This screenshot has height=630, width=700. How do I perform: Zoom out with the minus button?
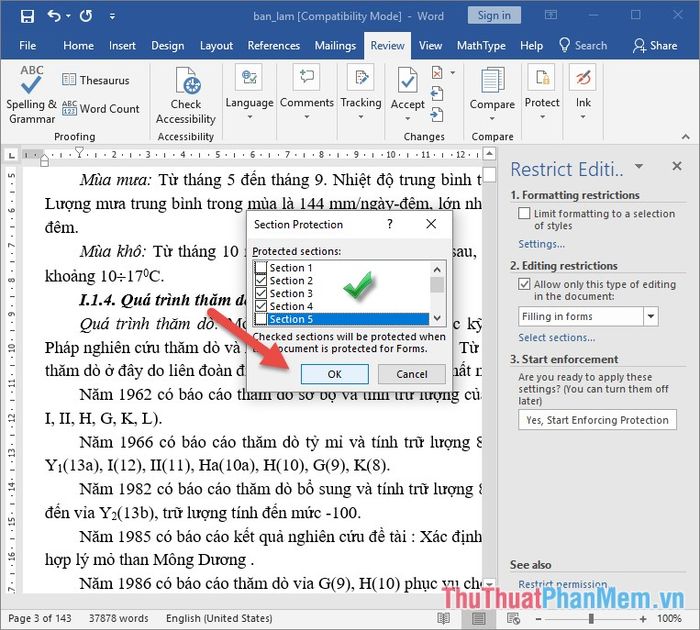point(538,618)
